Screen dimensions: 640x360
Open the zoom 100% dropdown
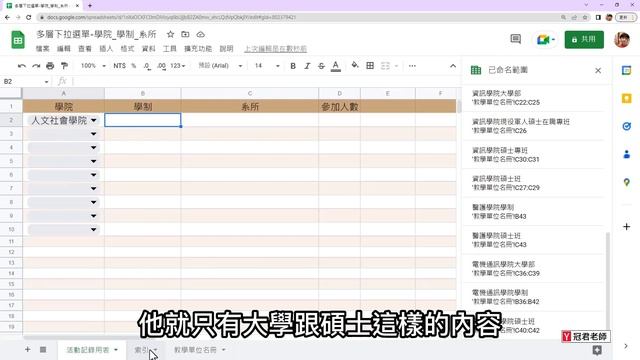(93, 66)
